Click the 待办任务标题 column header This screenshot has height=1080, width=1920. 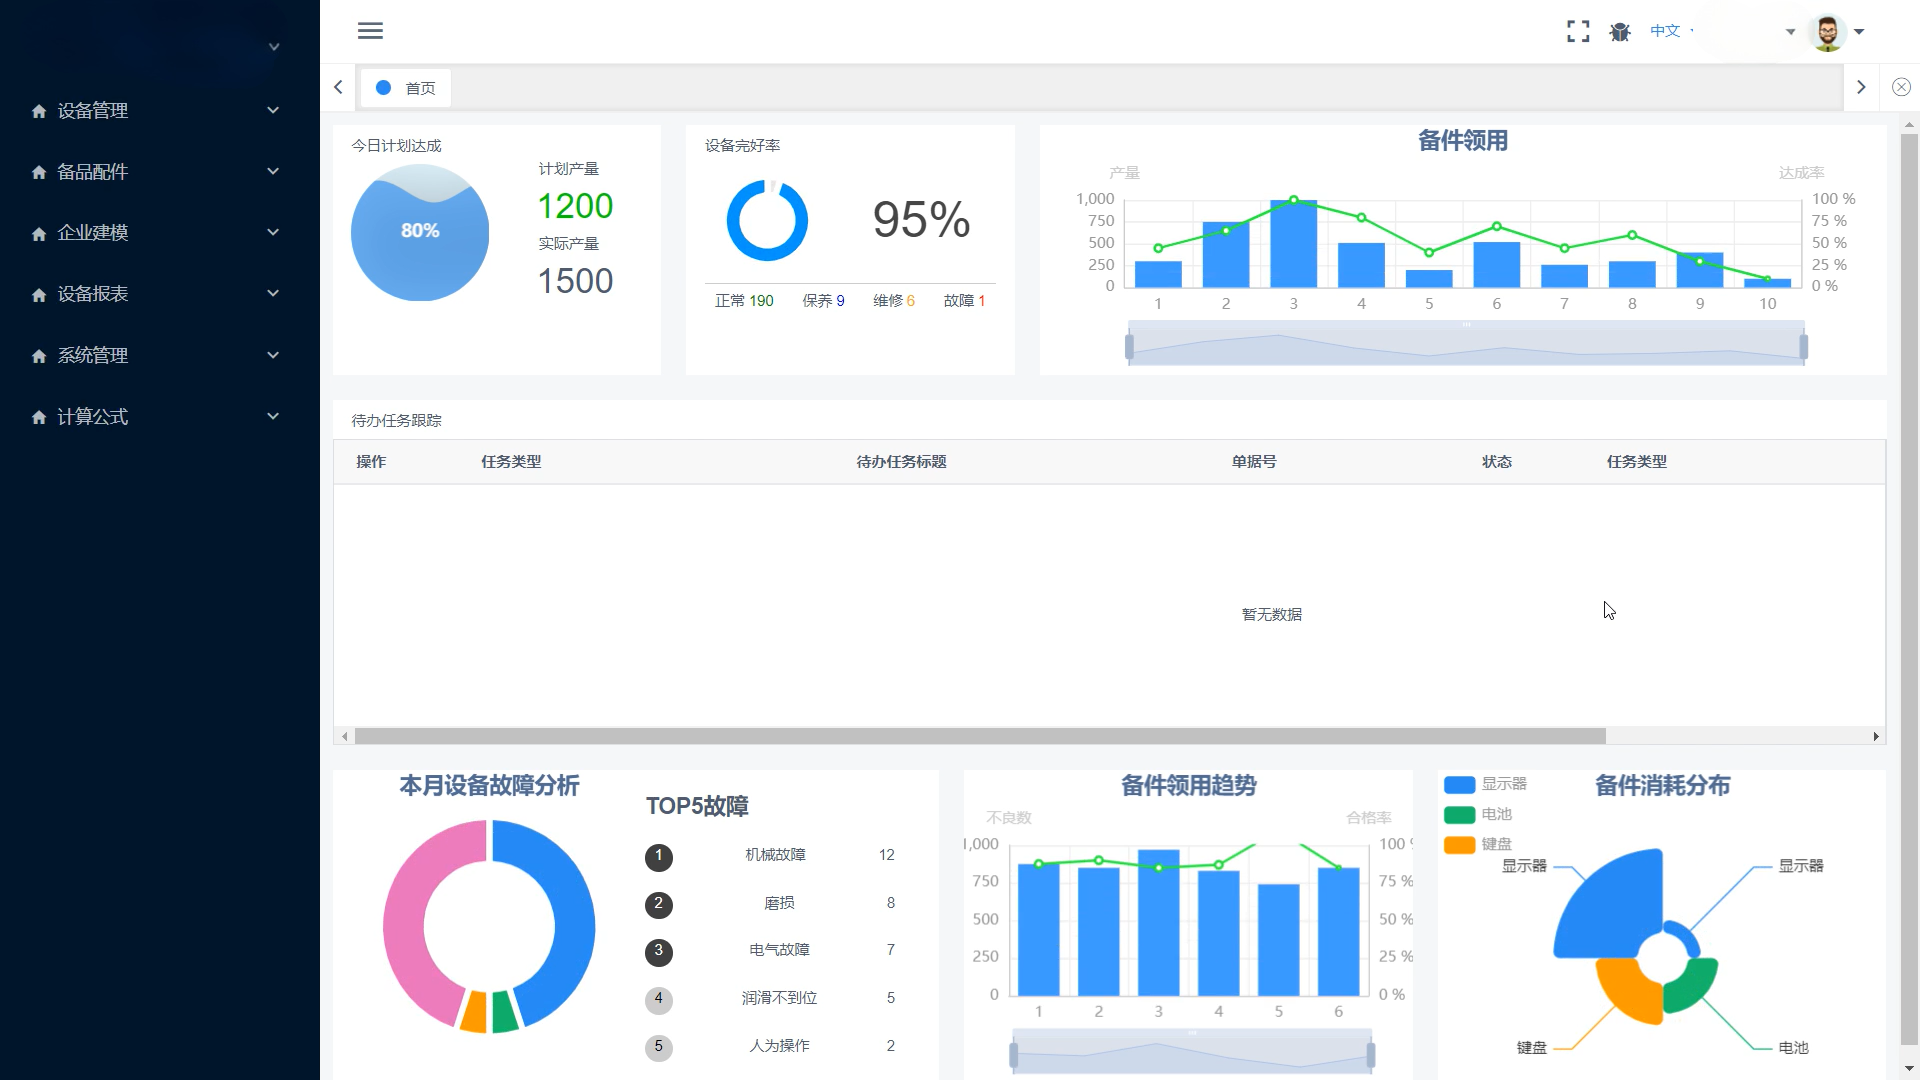point(901,462)
